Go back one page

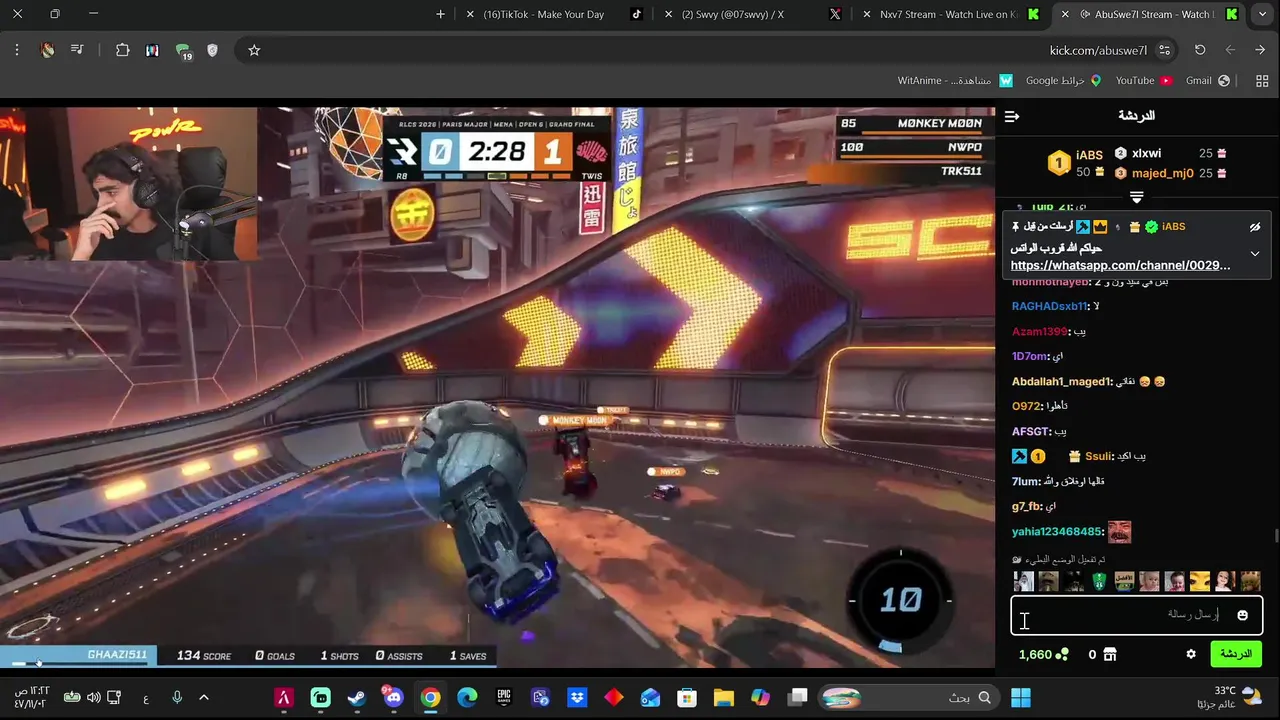[1260, 50]
